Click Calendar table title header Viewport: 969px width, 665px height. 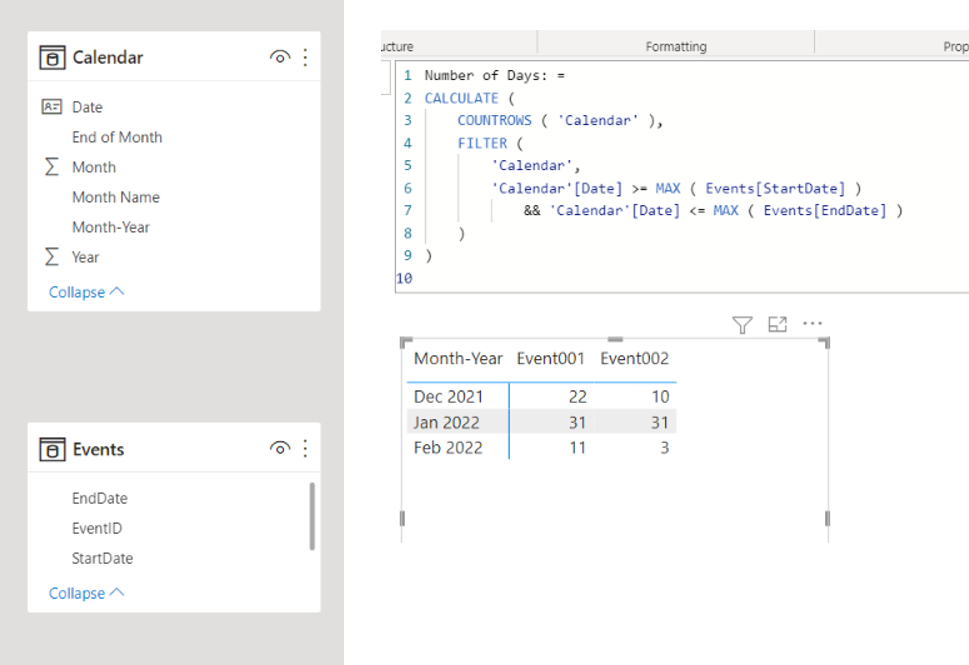tap(108, 57)
